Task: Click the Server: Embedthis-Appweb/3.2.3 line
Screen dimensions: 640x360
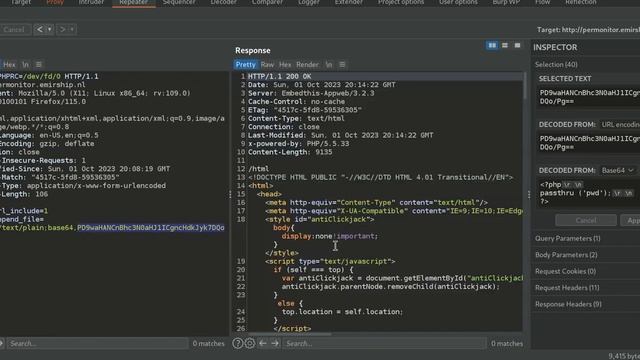Action: click(311, 93)
